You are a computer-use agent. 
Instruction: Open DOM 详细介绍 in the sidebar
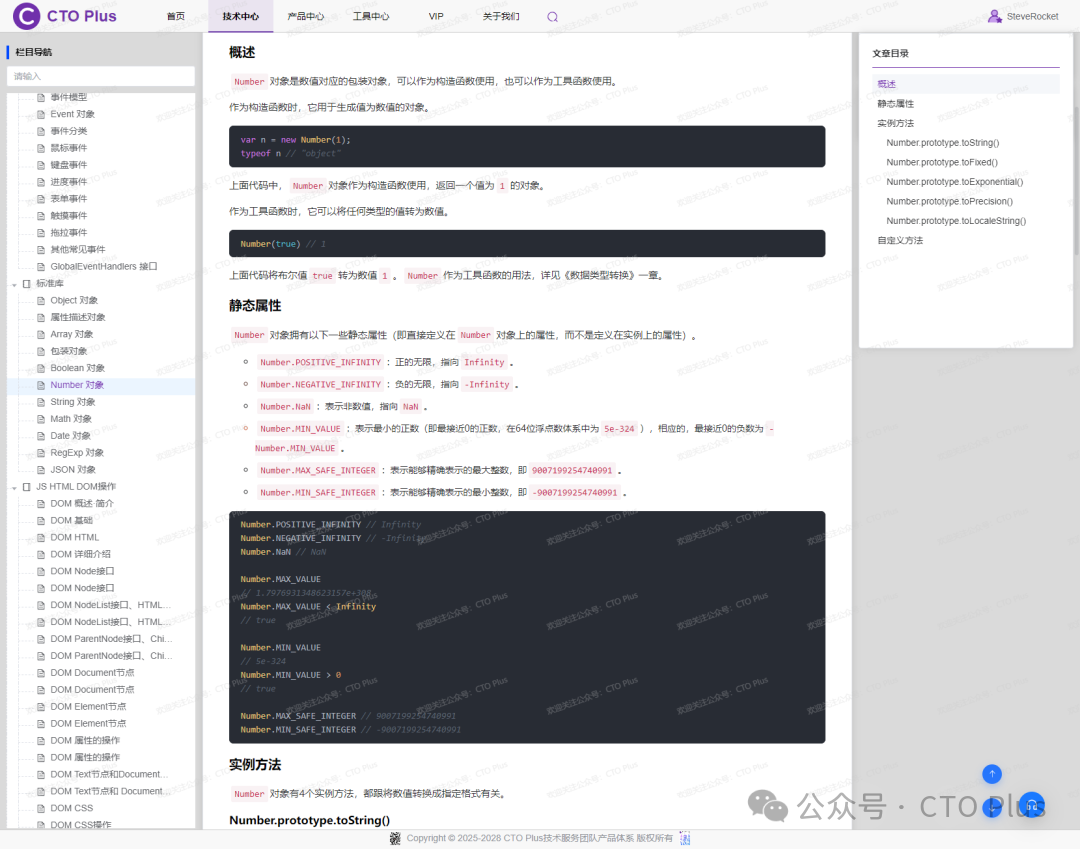80,554
